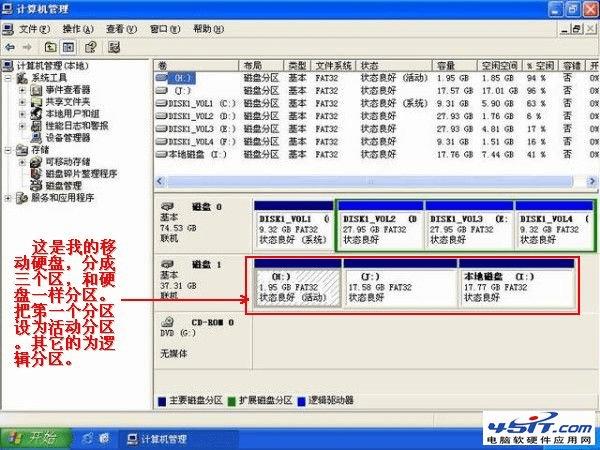The width and height of the screenshot is (600, 450).
Task: Select 计算机管理(本地) root node
Action: 52,66
